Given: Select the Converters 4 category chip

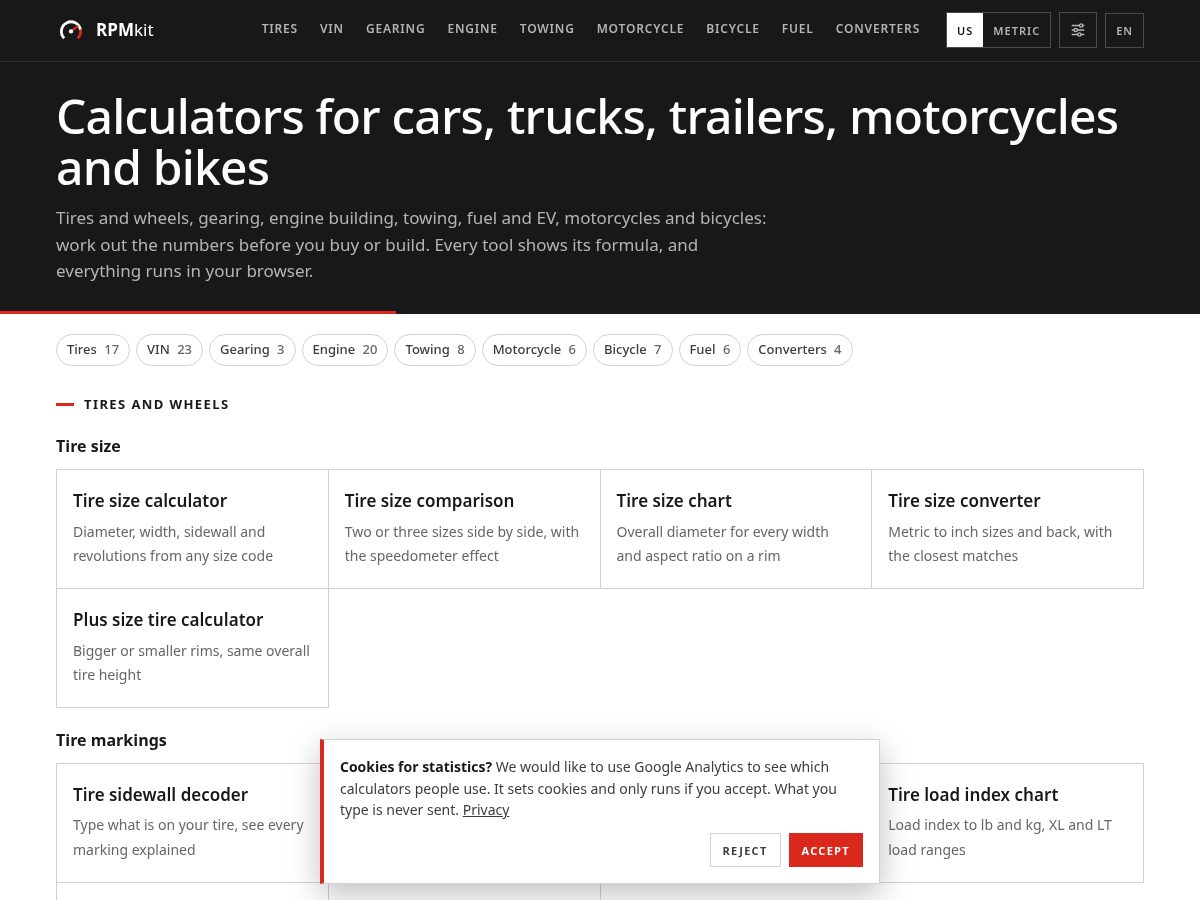Looking at the screenshot, I should click(x=800, y=350).
